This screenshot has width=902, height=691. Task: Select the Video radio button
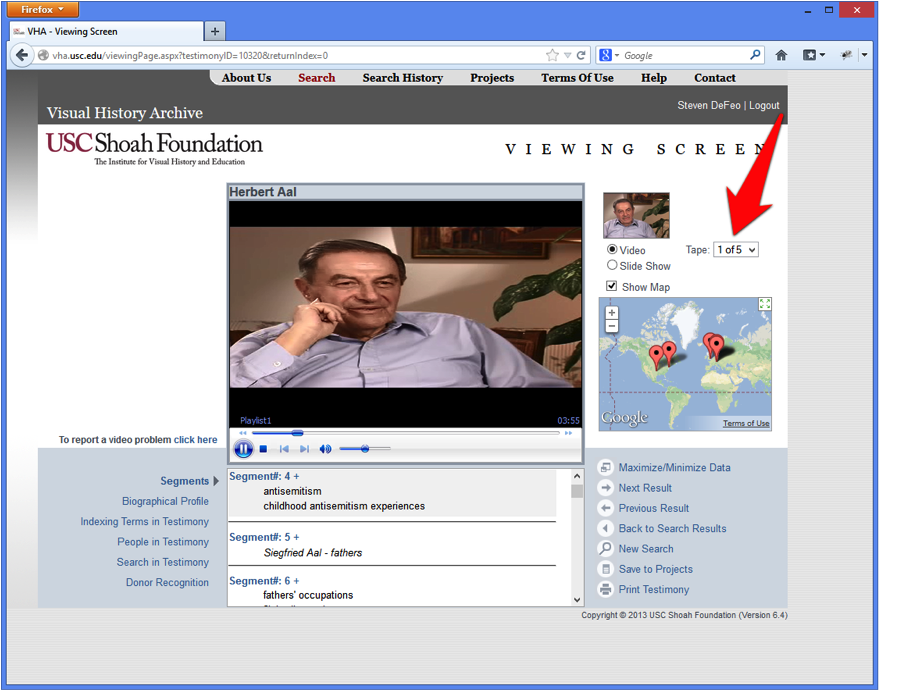612,249
